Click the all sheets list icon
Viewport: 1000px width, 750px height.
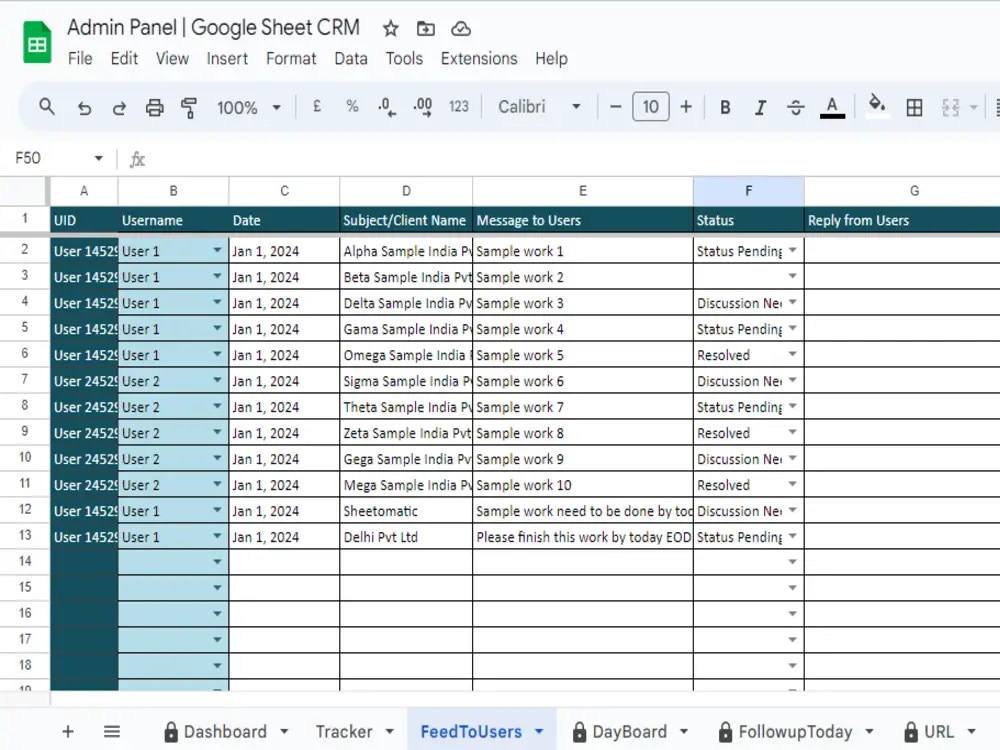(x=112, y=732)
